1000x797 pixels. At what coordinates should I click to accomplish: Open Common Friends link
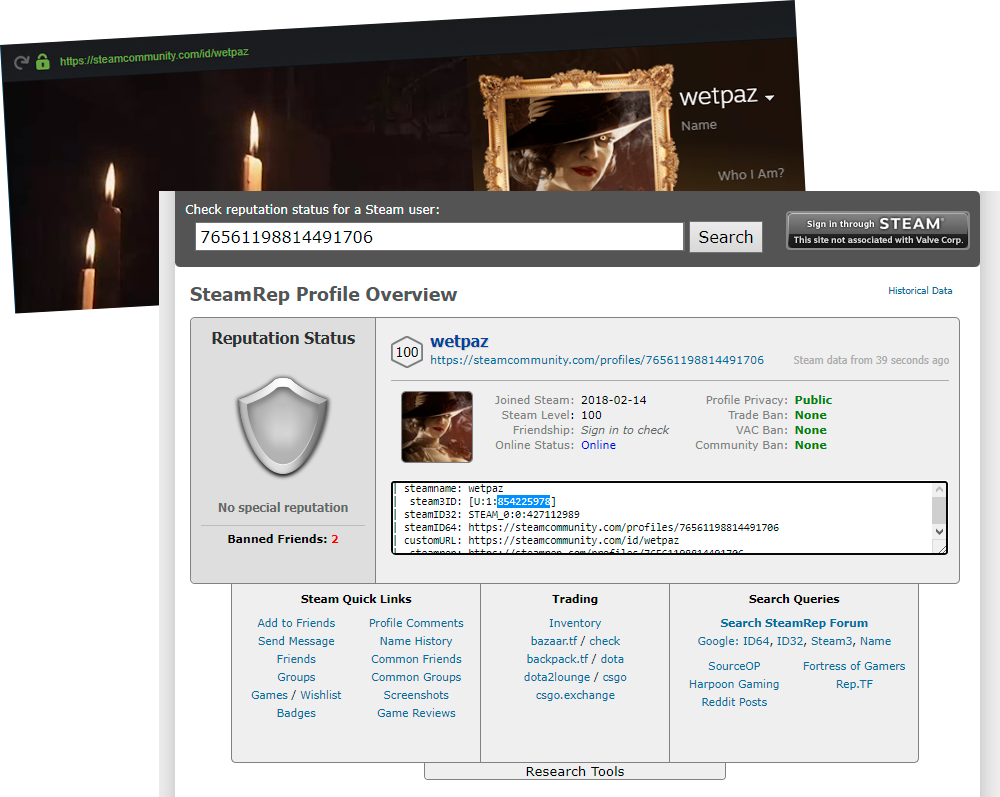416,659
